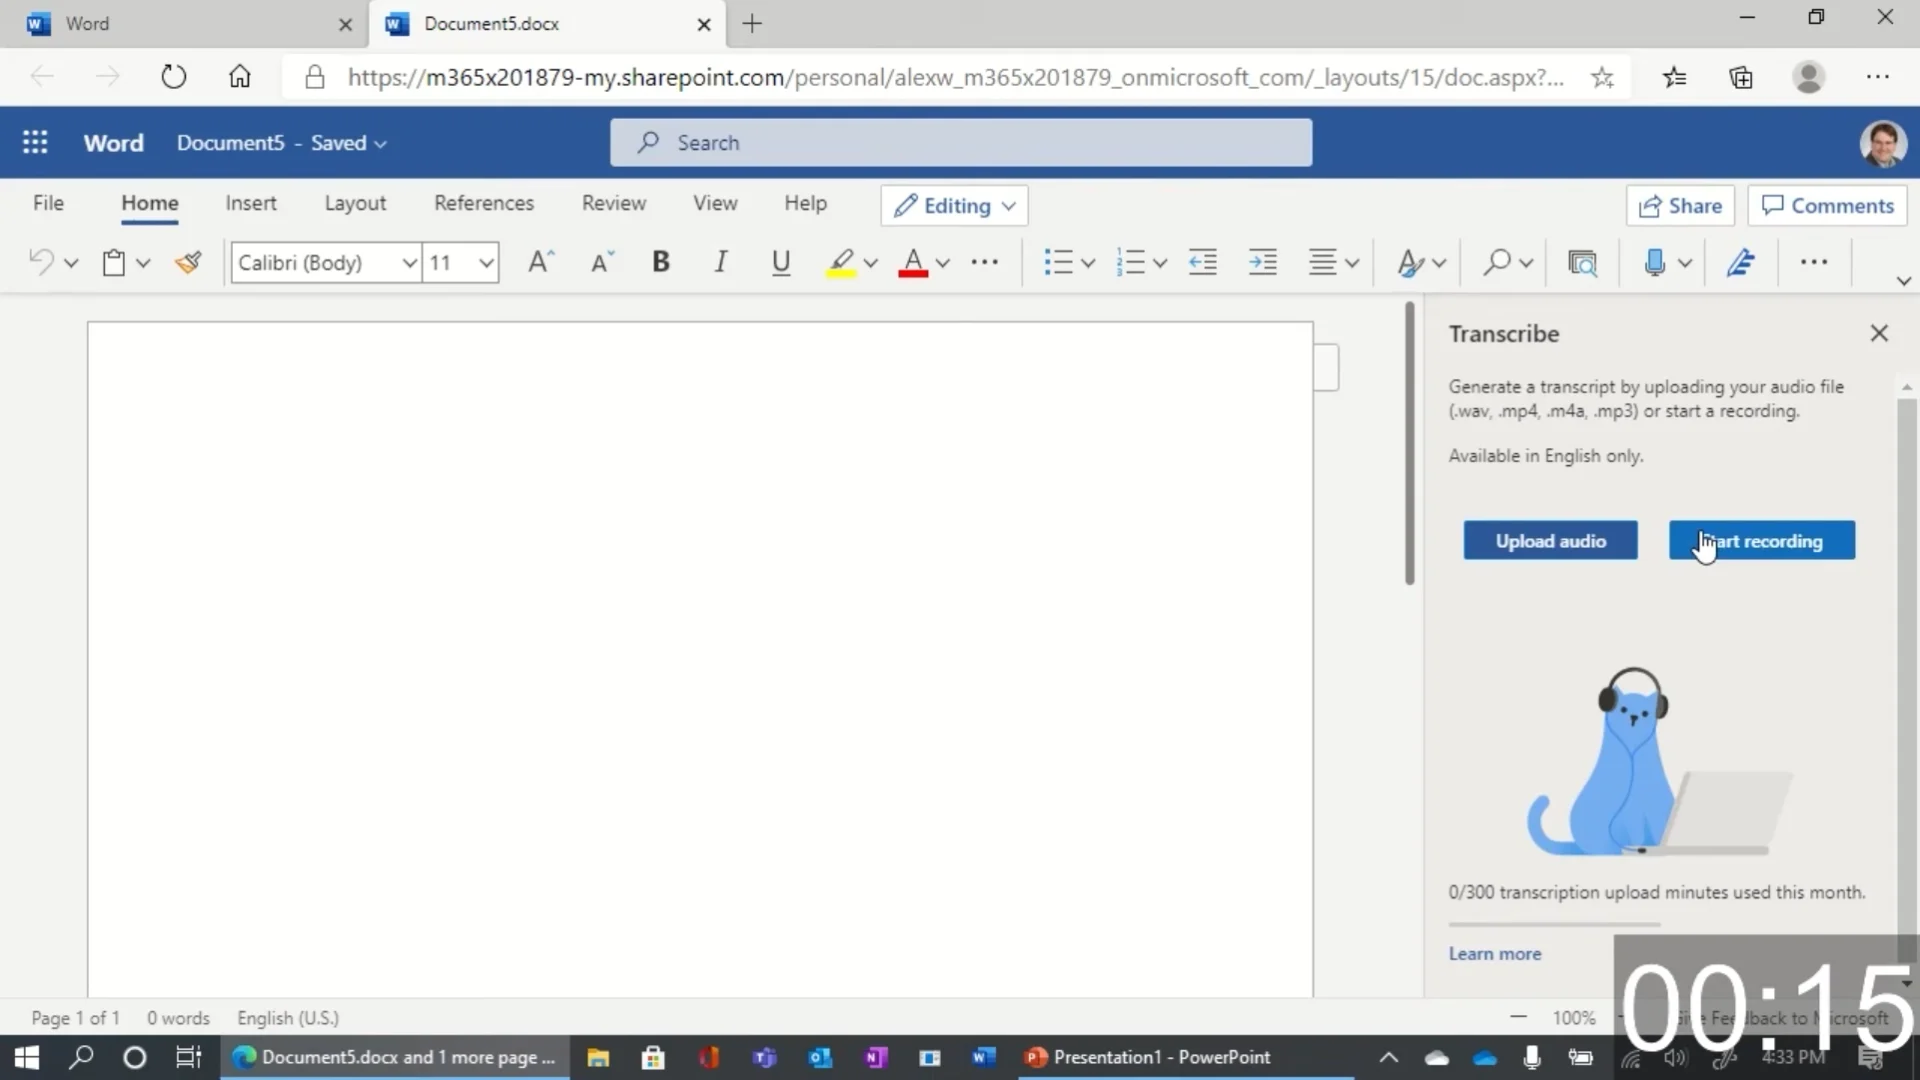
Task: Open File Explorer from taskbar
Action: 598,1057
